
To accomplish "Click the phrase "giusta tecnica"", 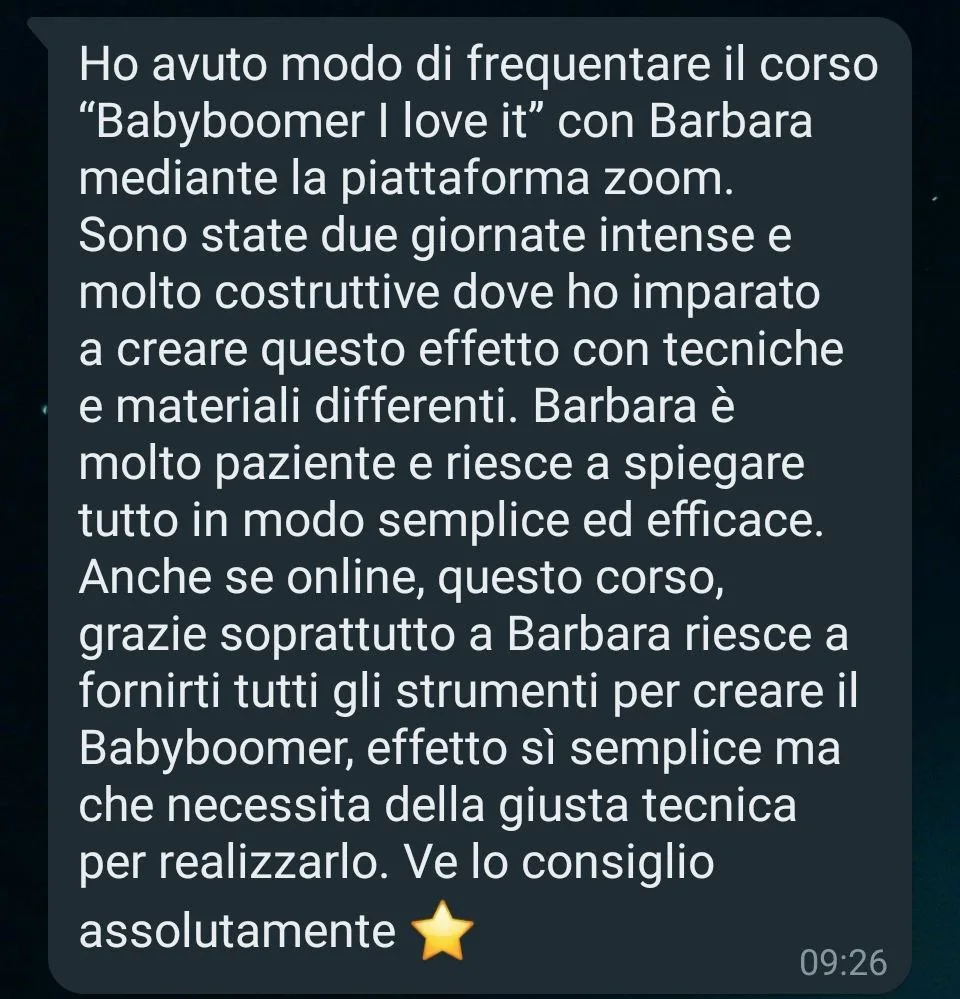I will click(x=647, y=806).
